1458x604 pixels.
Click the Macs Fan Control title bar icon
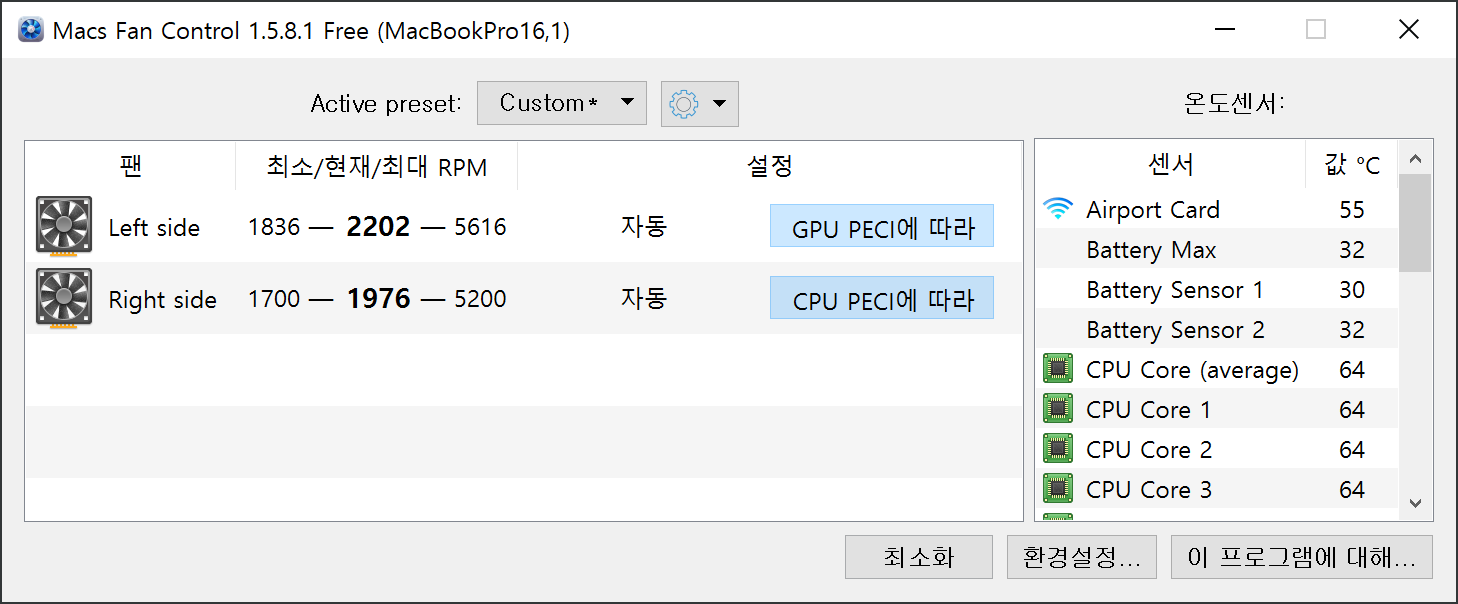click(x=31, y=30)
